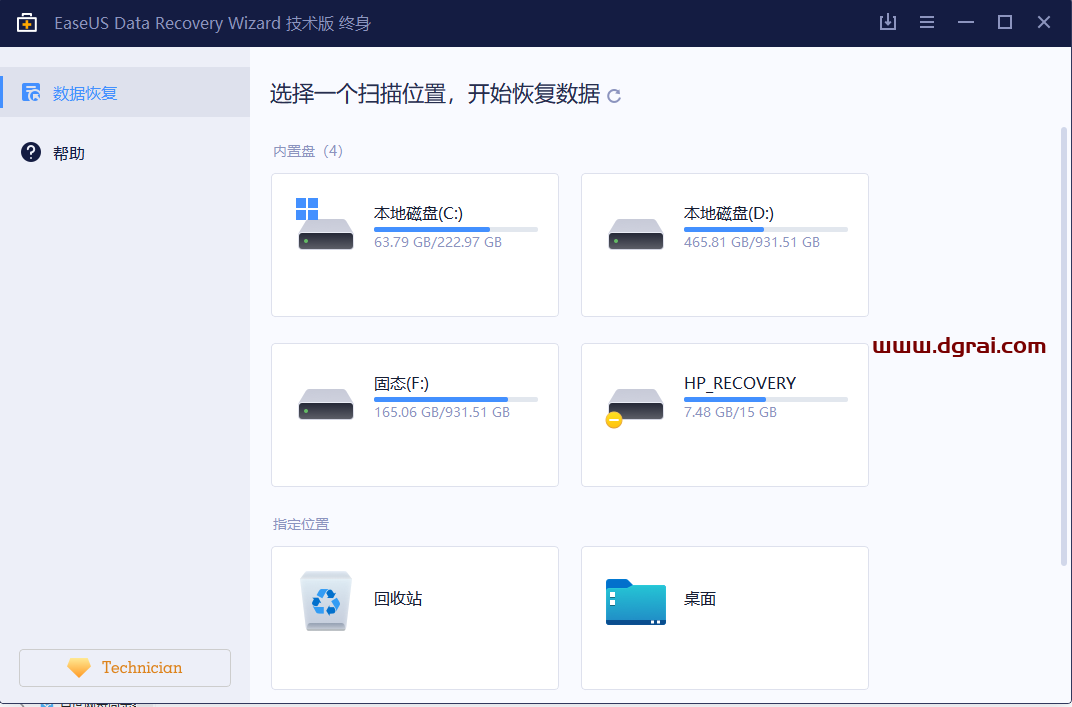Click the C: drive usage bar
1072x707 pixels.
(455, 229)
